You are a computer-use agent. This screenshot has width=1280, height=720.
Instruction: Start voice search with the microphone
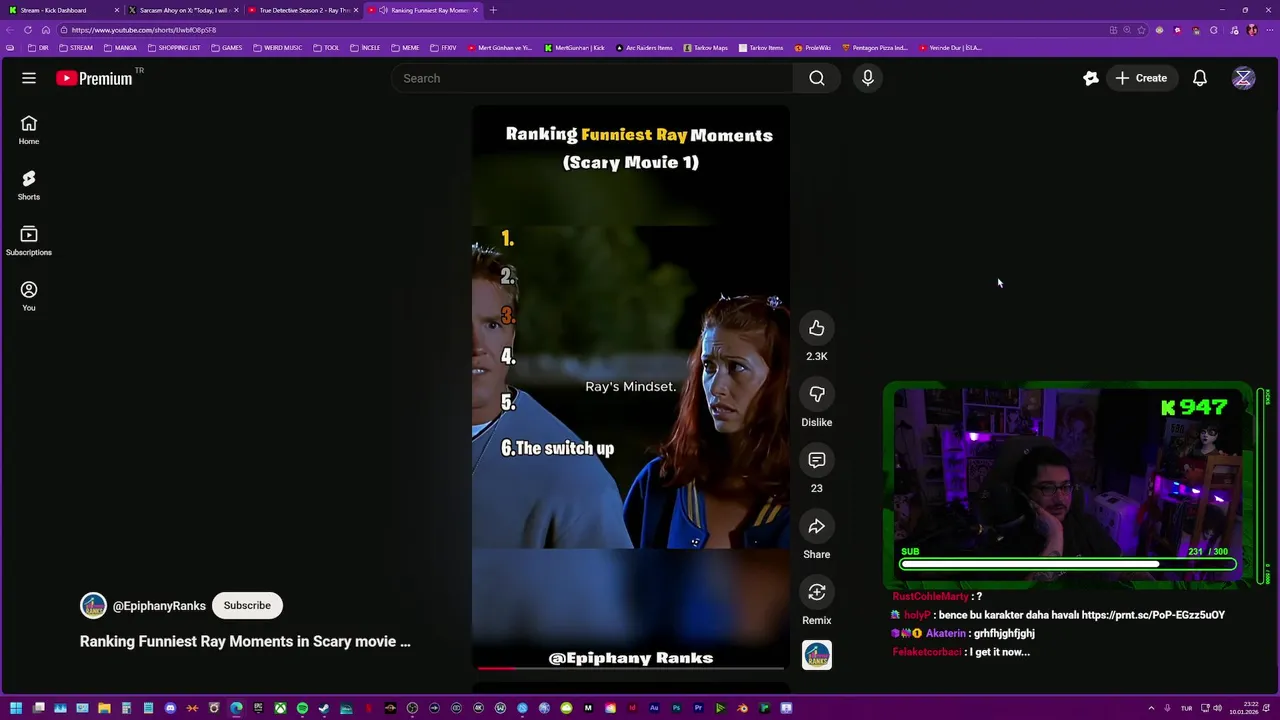[x=867, y=78]
